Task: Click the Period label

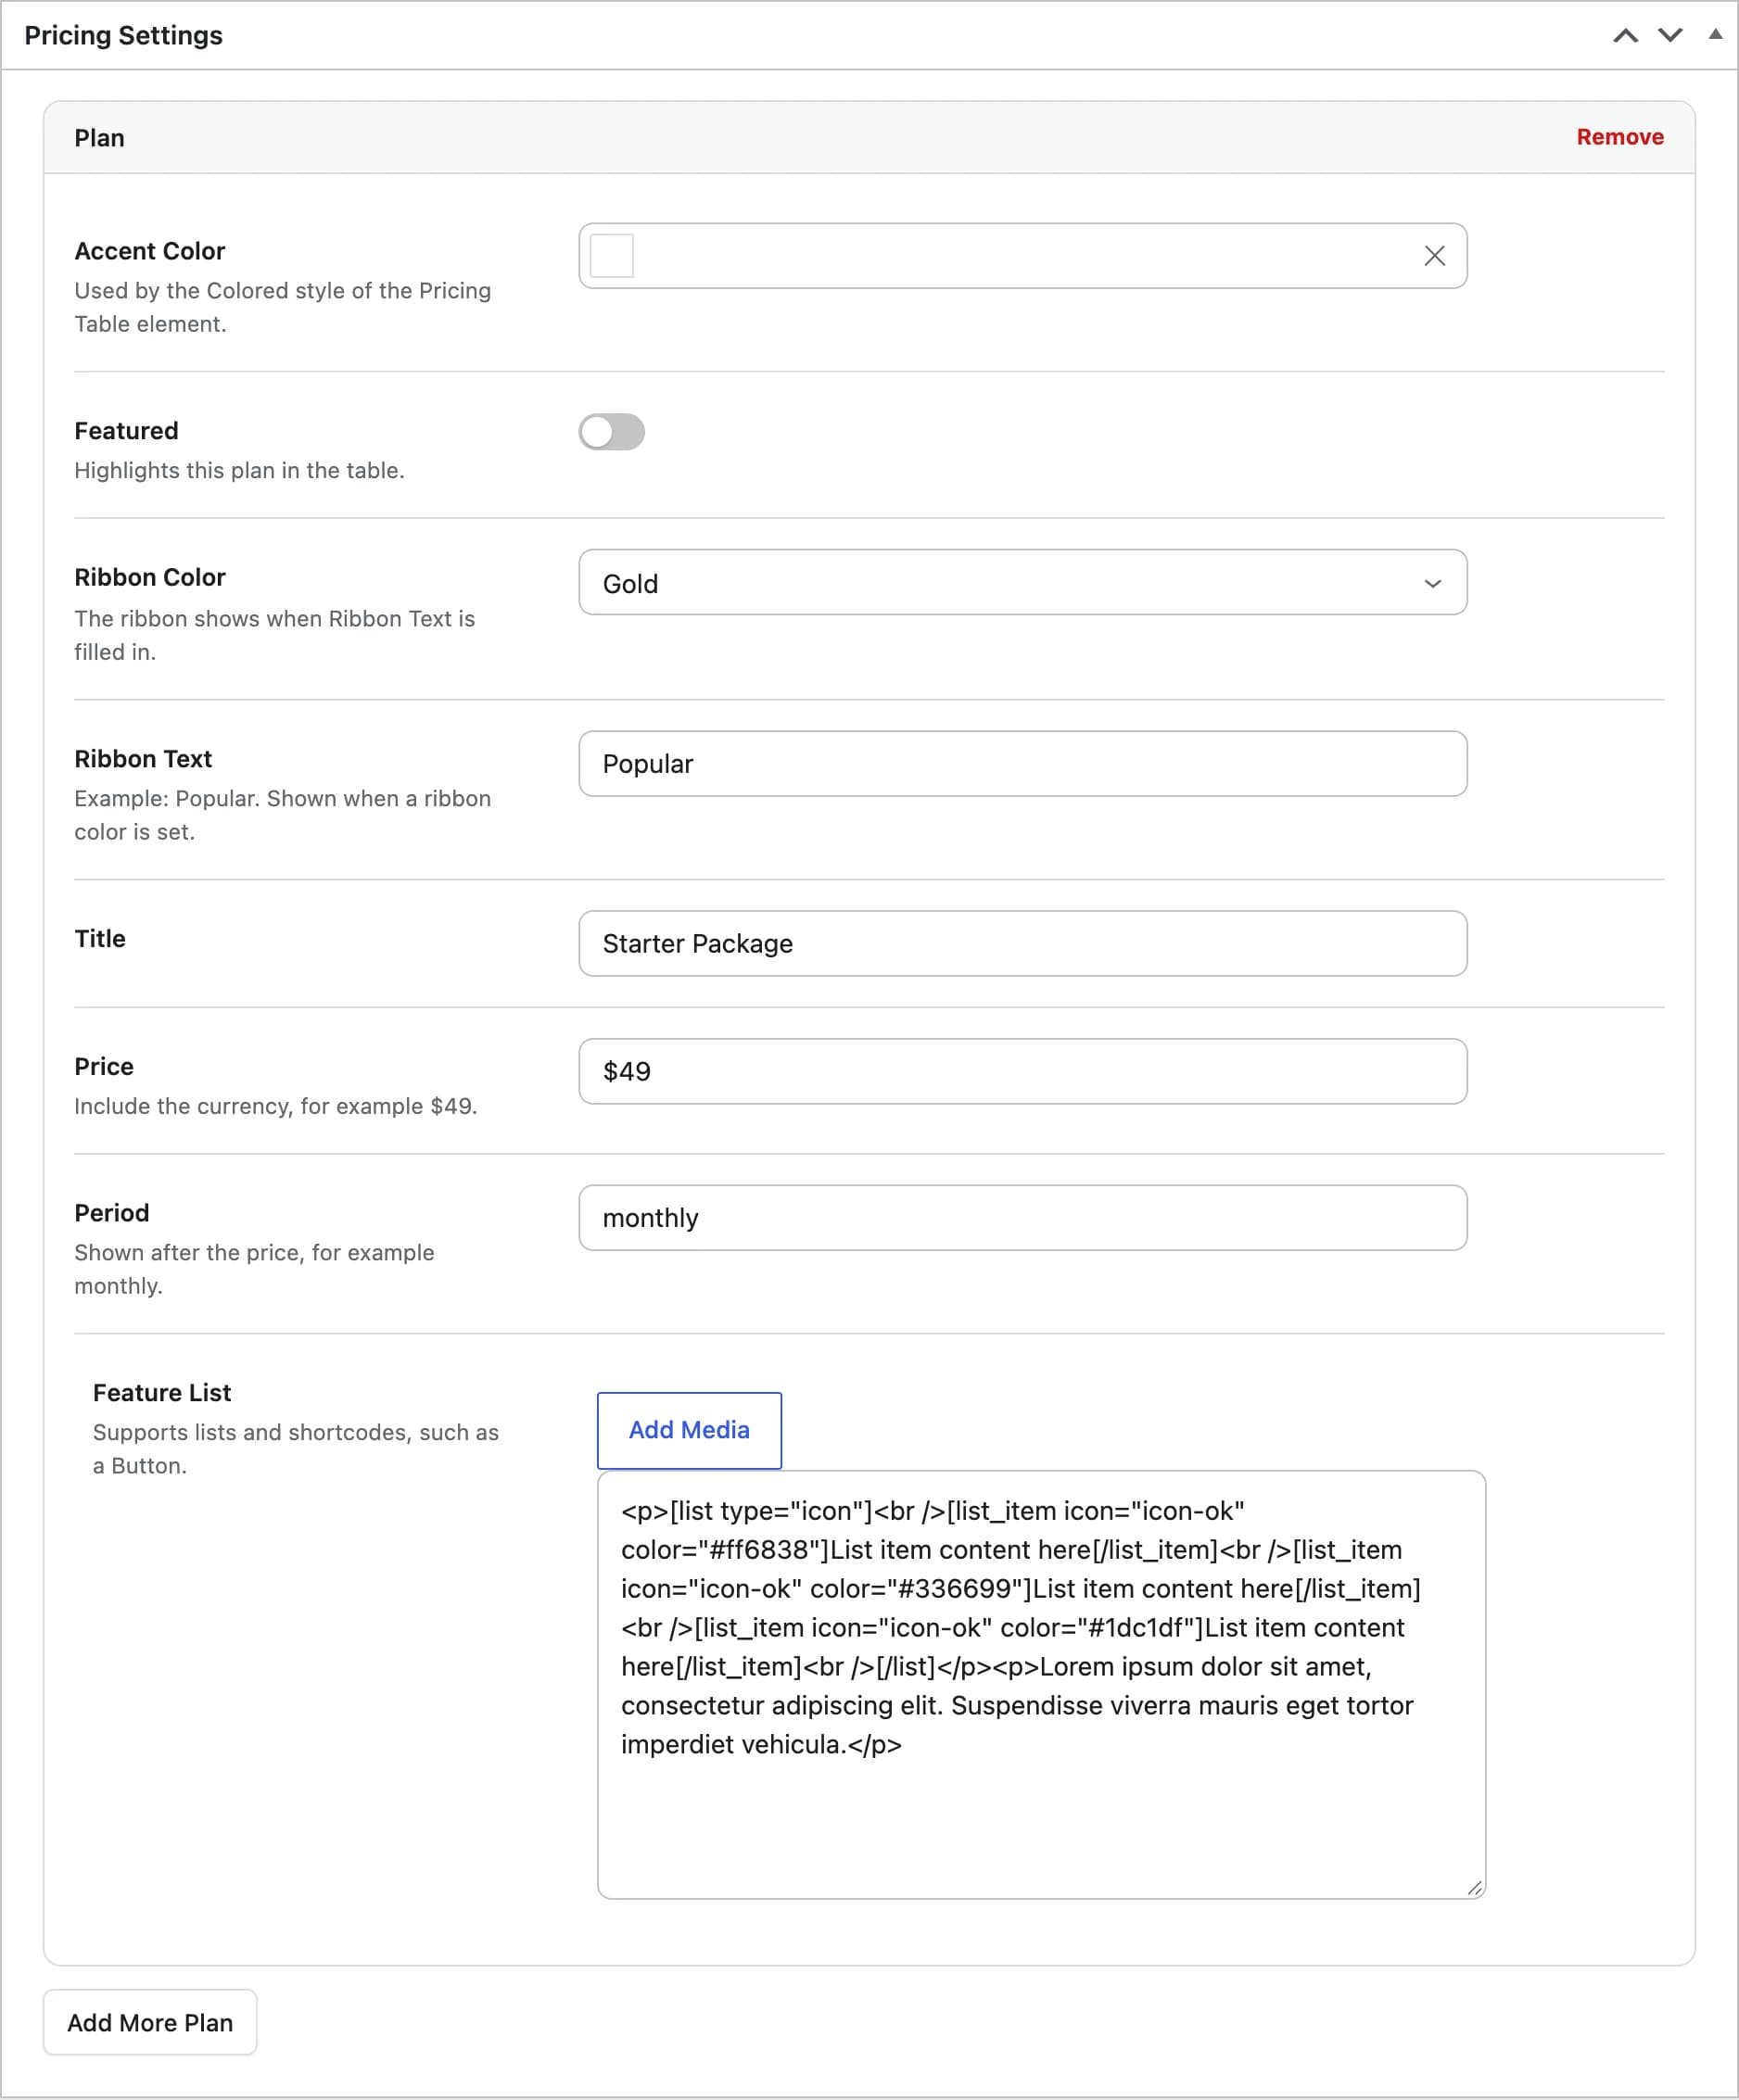Action: click(112, 1212)
